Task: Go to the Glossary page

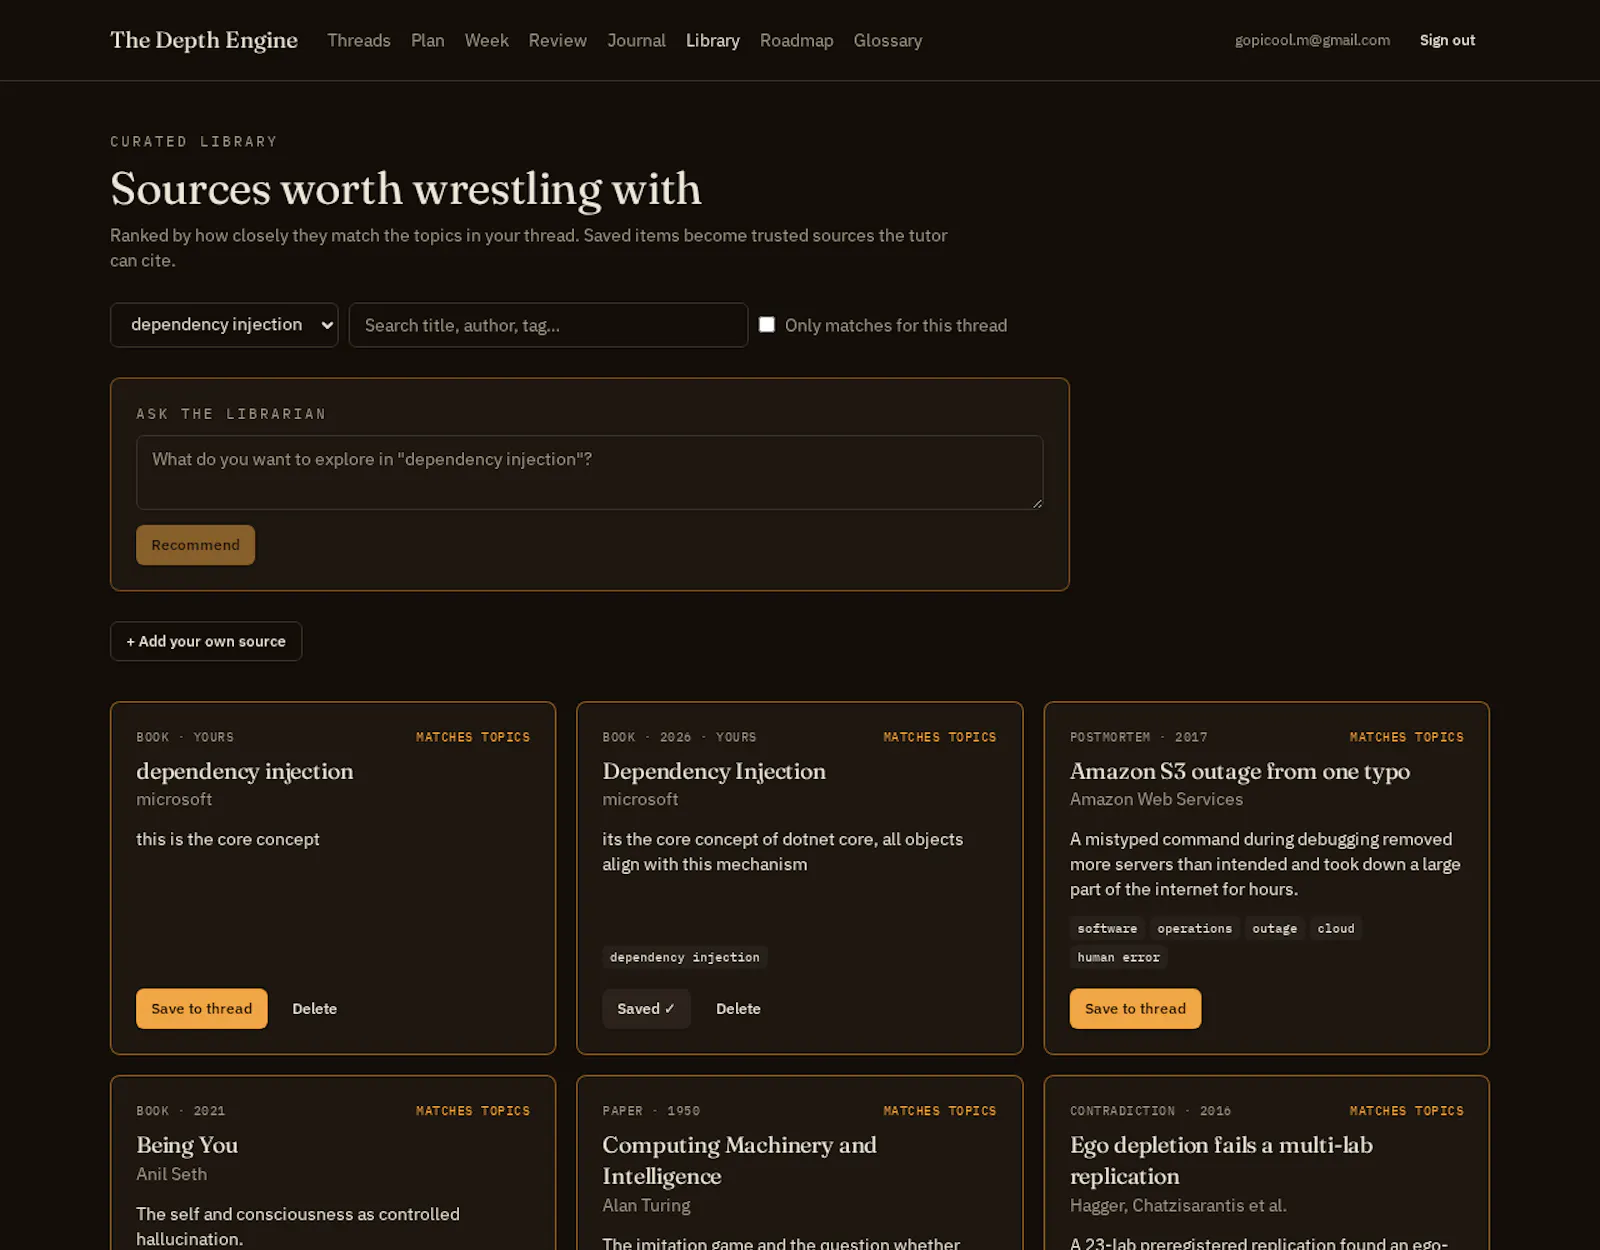Action: click(888, 40)
